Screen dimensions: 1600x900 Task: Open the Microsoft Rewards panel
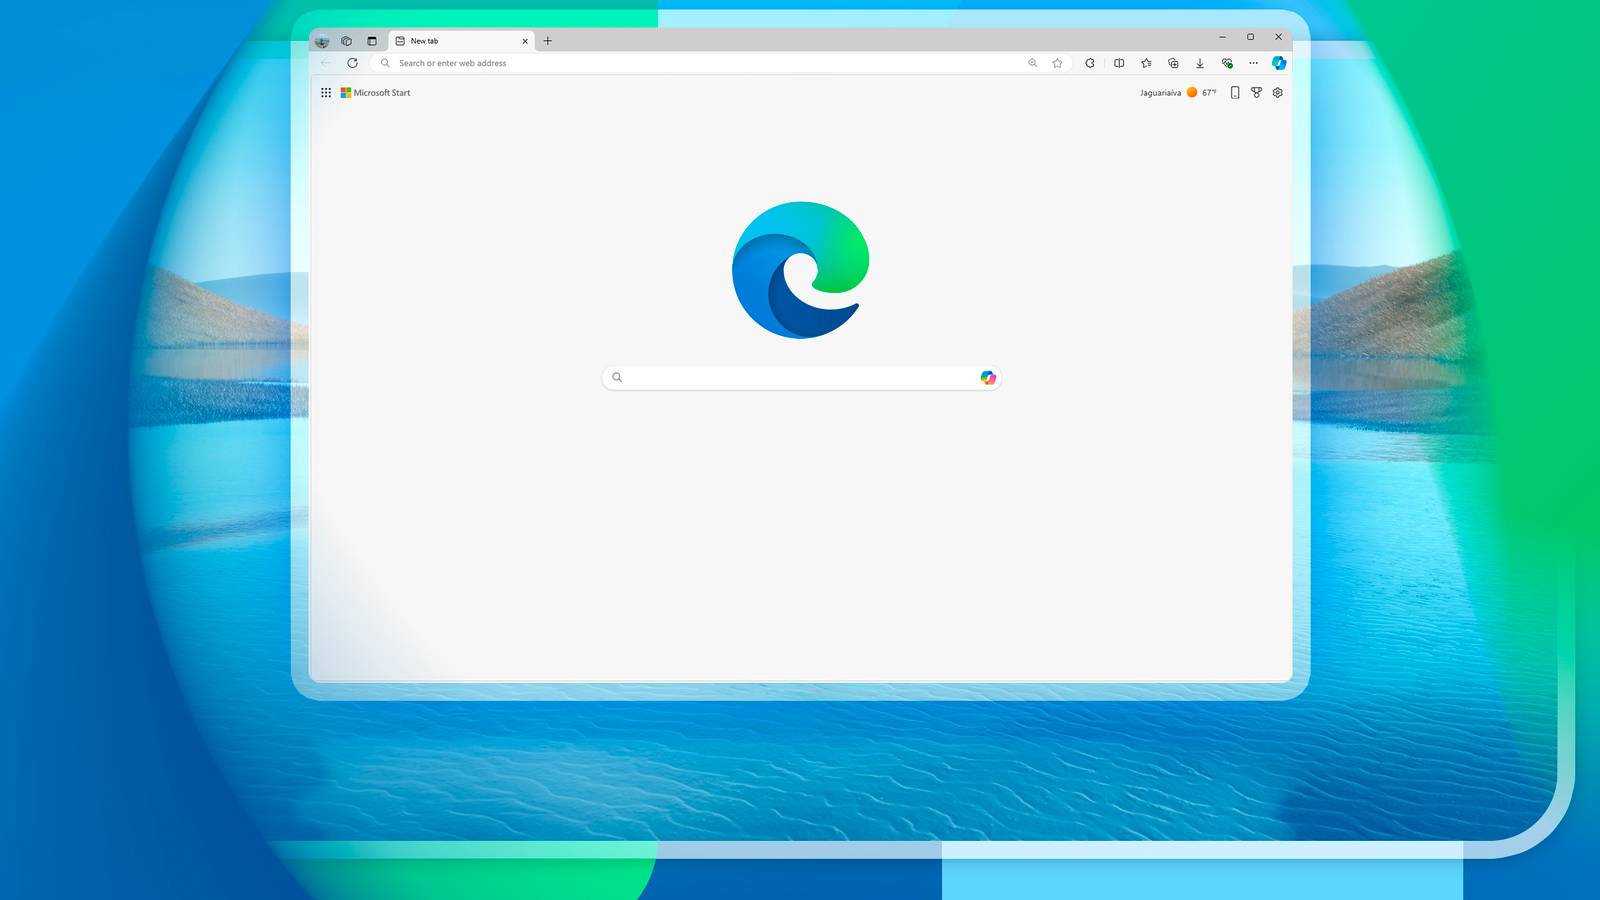(1256, 92)
